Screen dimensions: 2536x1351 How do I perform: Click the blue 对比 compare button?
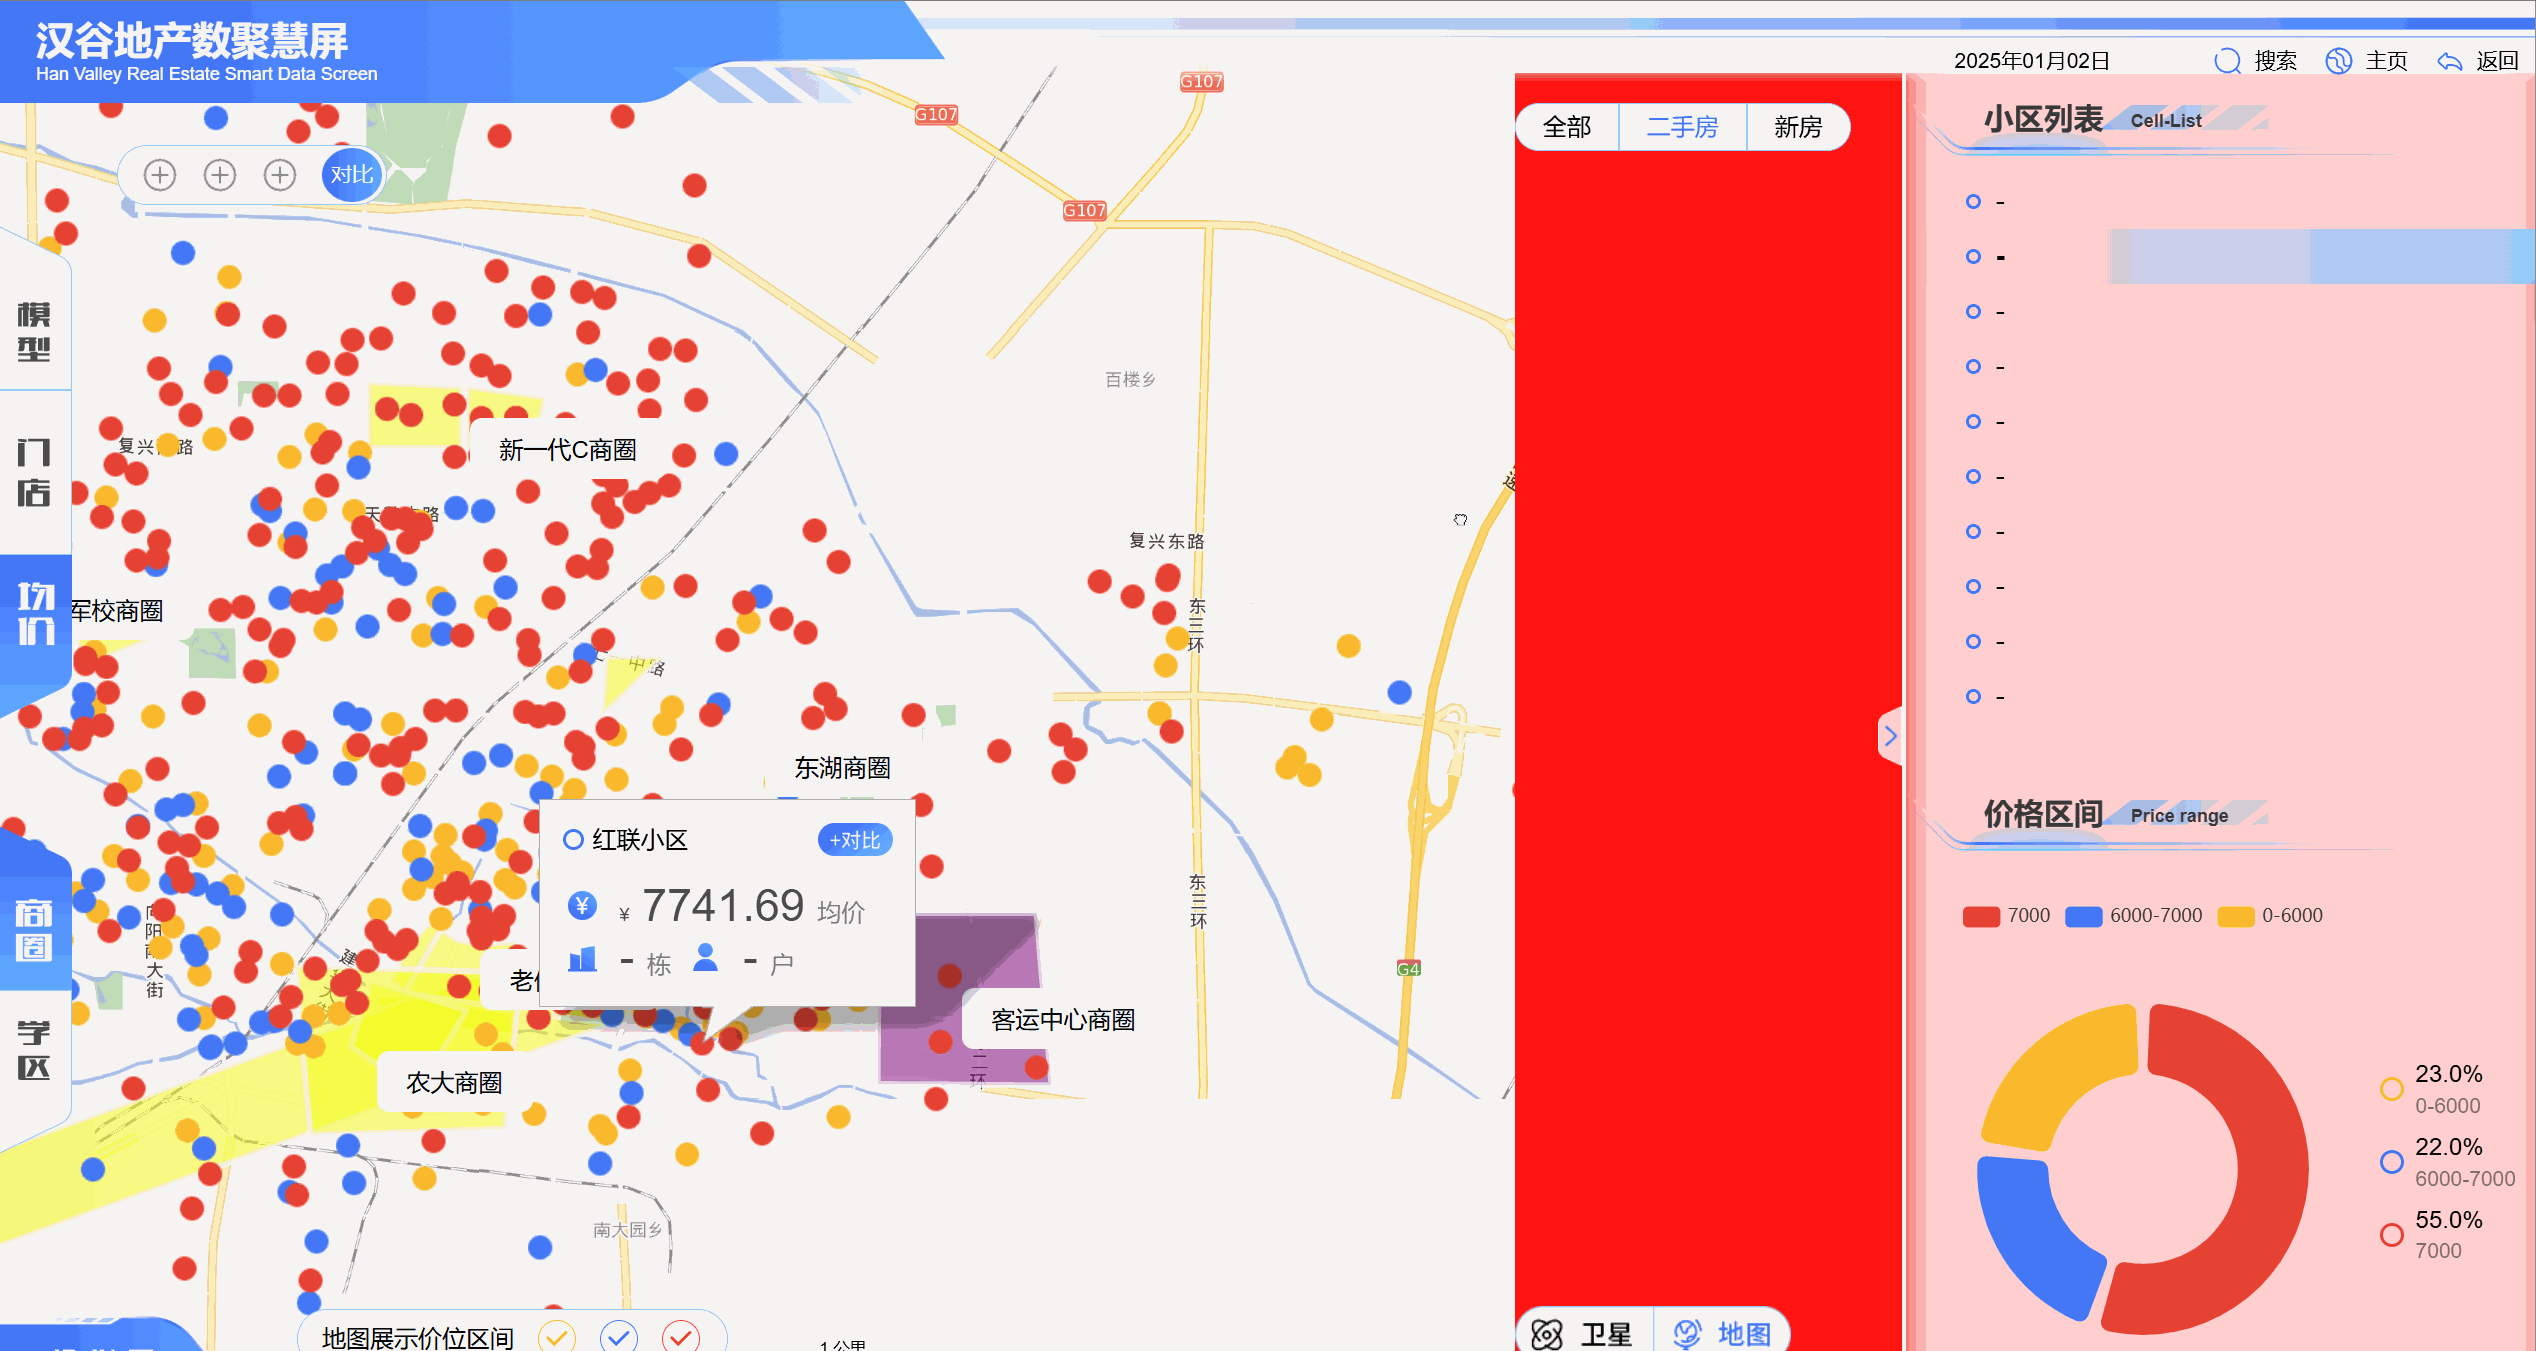coord(352,175)
